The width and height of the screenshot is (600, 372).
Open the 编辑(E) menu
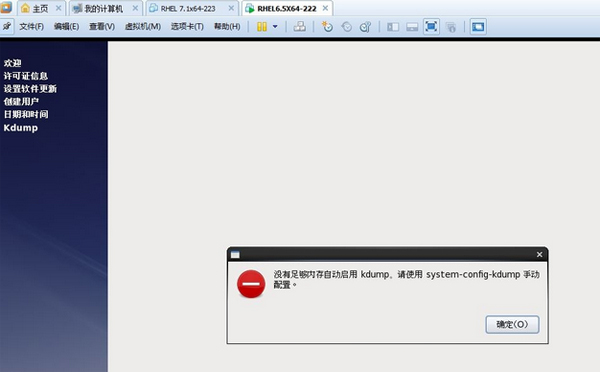67,26
